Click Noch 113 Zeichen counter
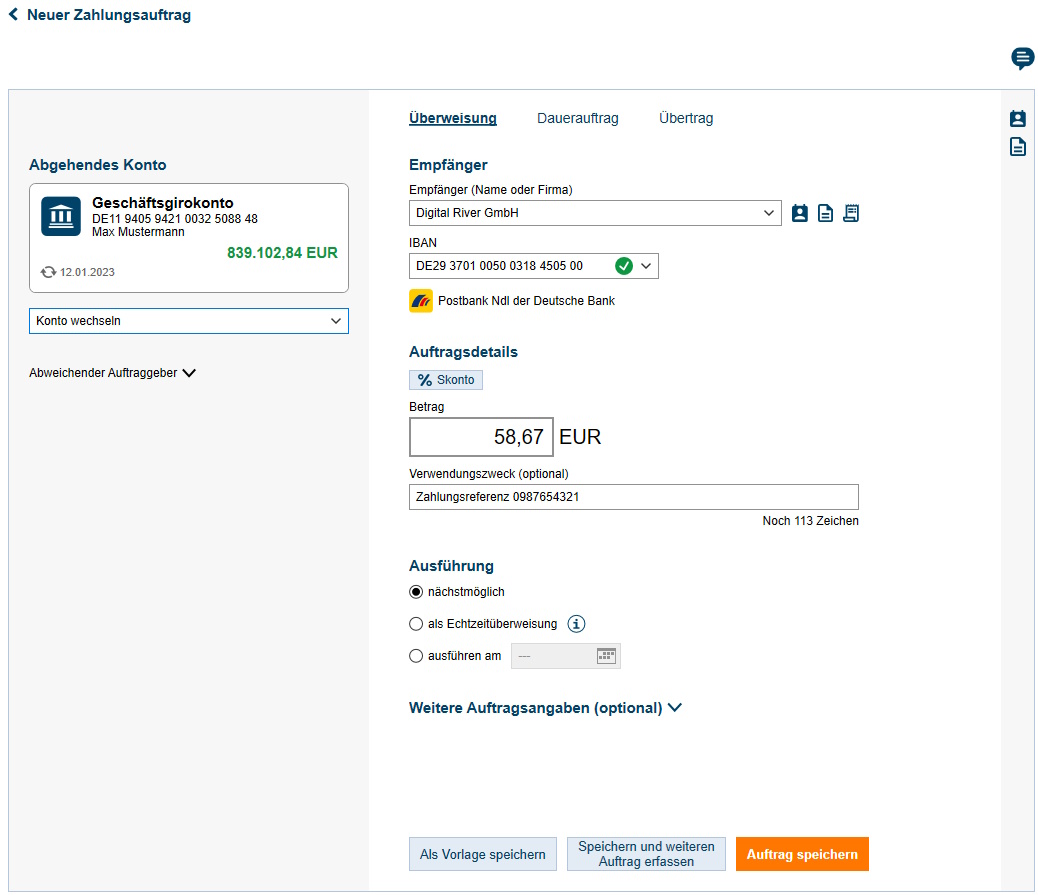 [810, 521]
